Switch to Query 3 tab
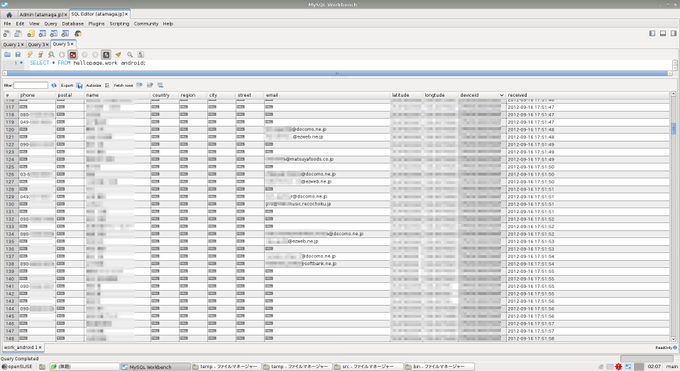 [x=38, y=45]
